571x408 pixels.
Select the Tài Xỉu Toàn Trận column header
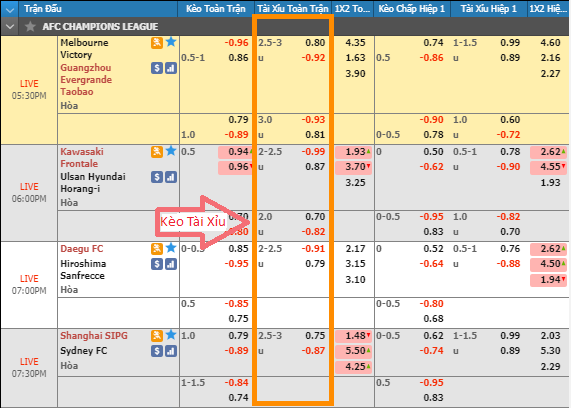pyautogui.click(x=293, y=9)
